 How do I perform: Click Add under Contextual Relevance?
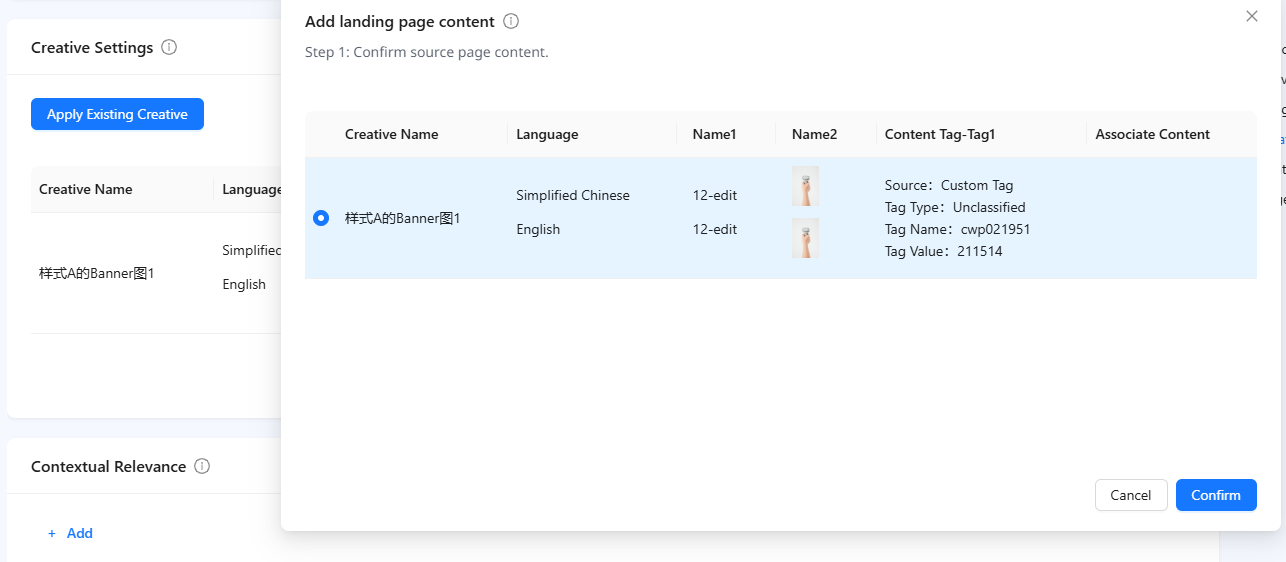tap(70, 533)
